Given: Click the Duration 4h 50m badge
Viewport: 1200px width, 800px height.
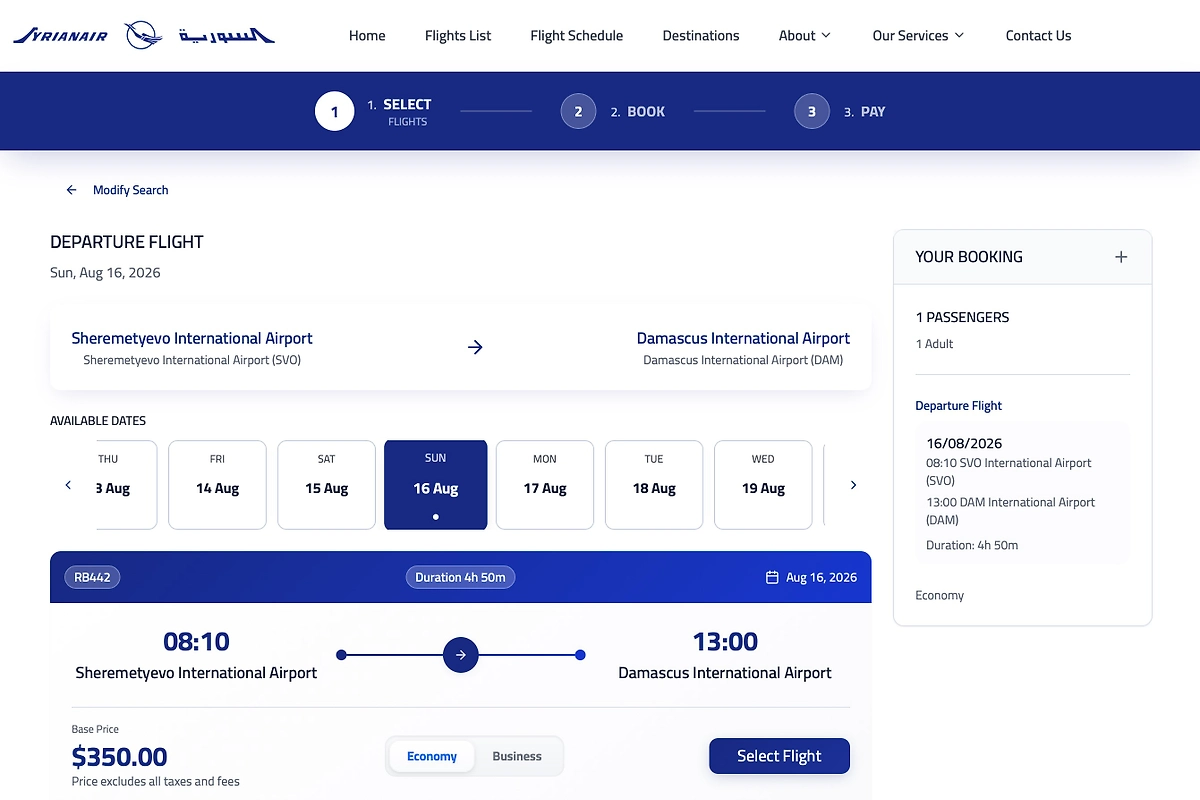Looking at the screenshot, I should 461,577.
